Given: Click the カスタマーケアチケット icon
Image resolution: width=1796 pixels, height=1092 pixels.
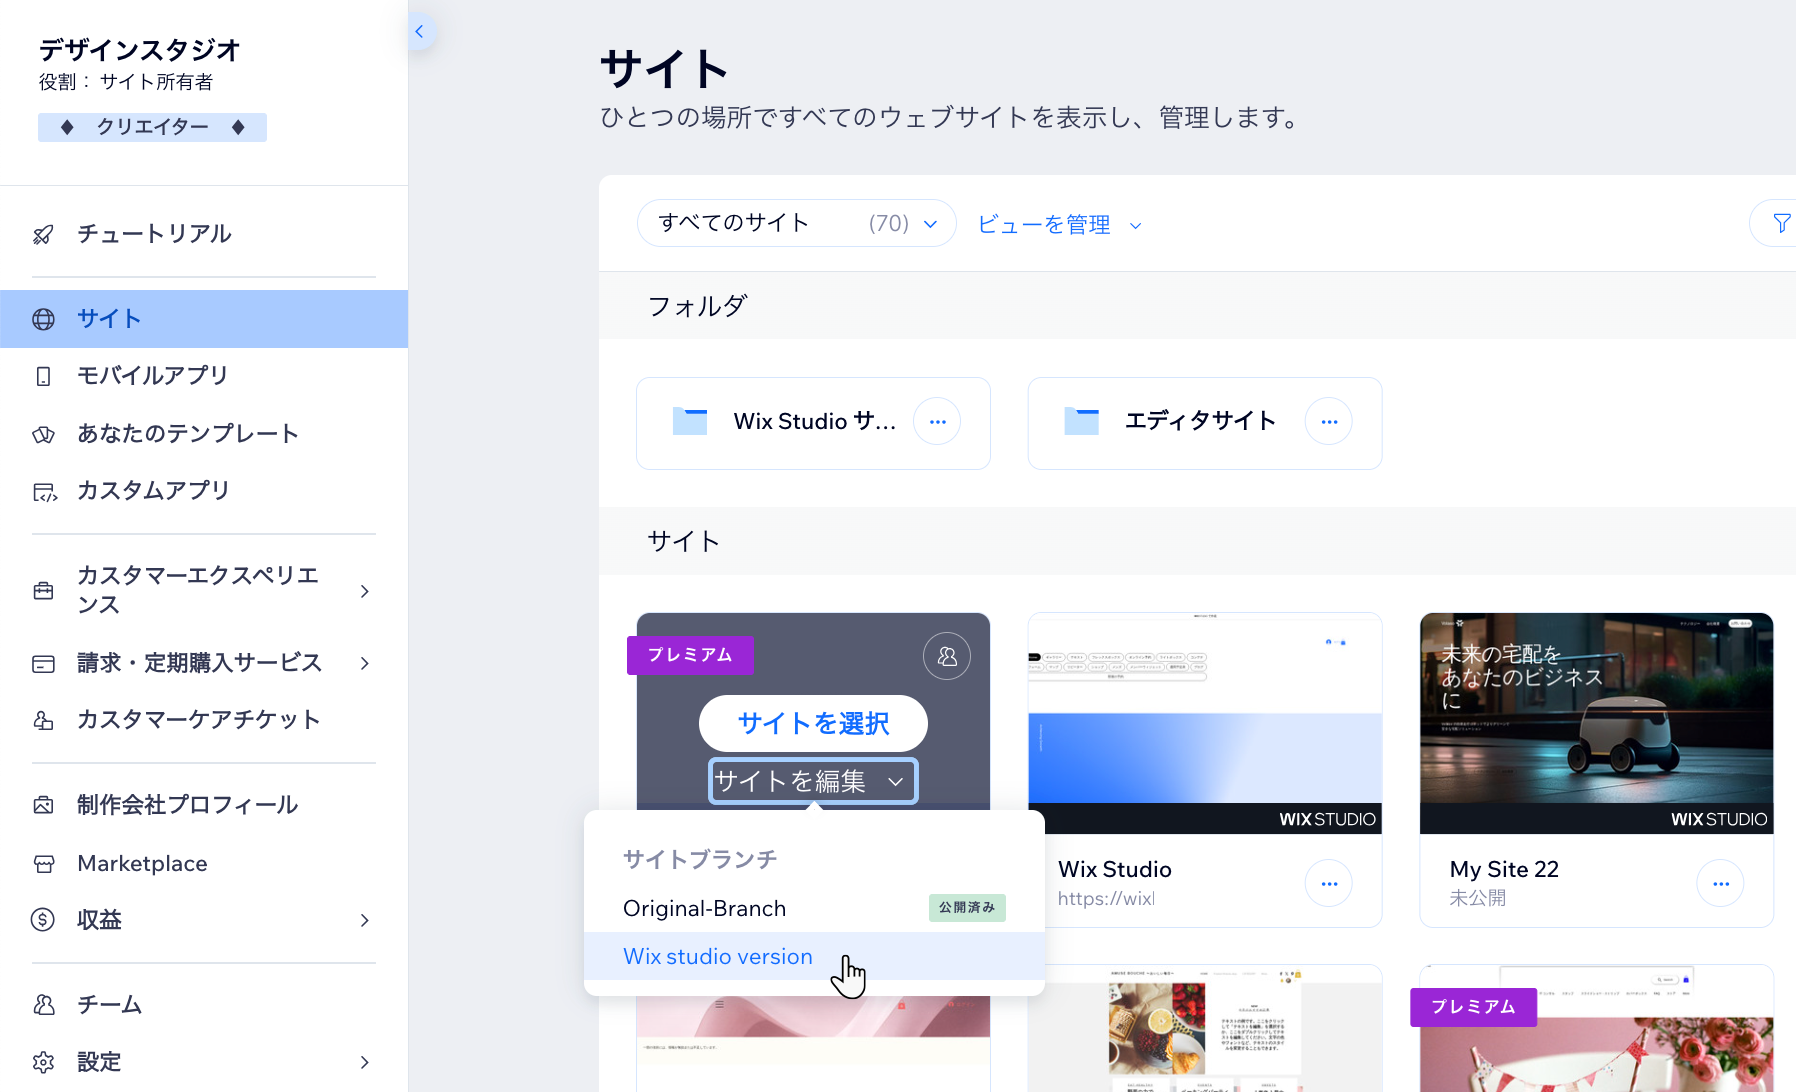Looking at the screenshot, I should tap(43, 720).
